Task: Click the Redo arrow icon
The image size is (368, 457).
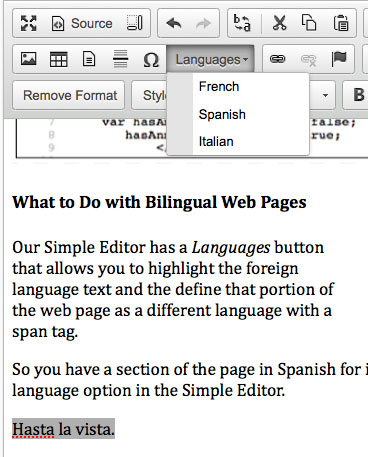Action: tap(203, 23)
